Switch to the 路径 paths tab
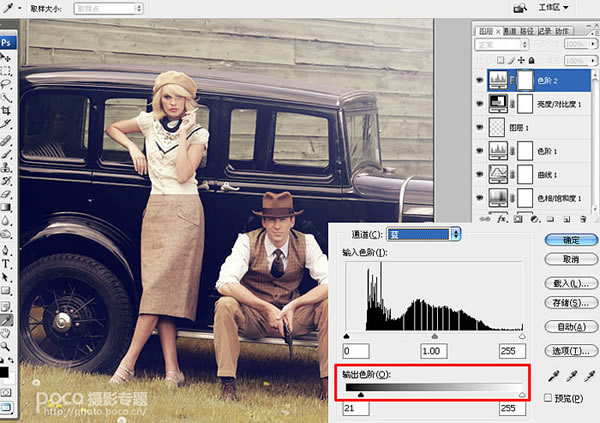Image resolution: width=600 pixels, height=423 pixels. coord(529,31)
